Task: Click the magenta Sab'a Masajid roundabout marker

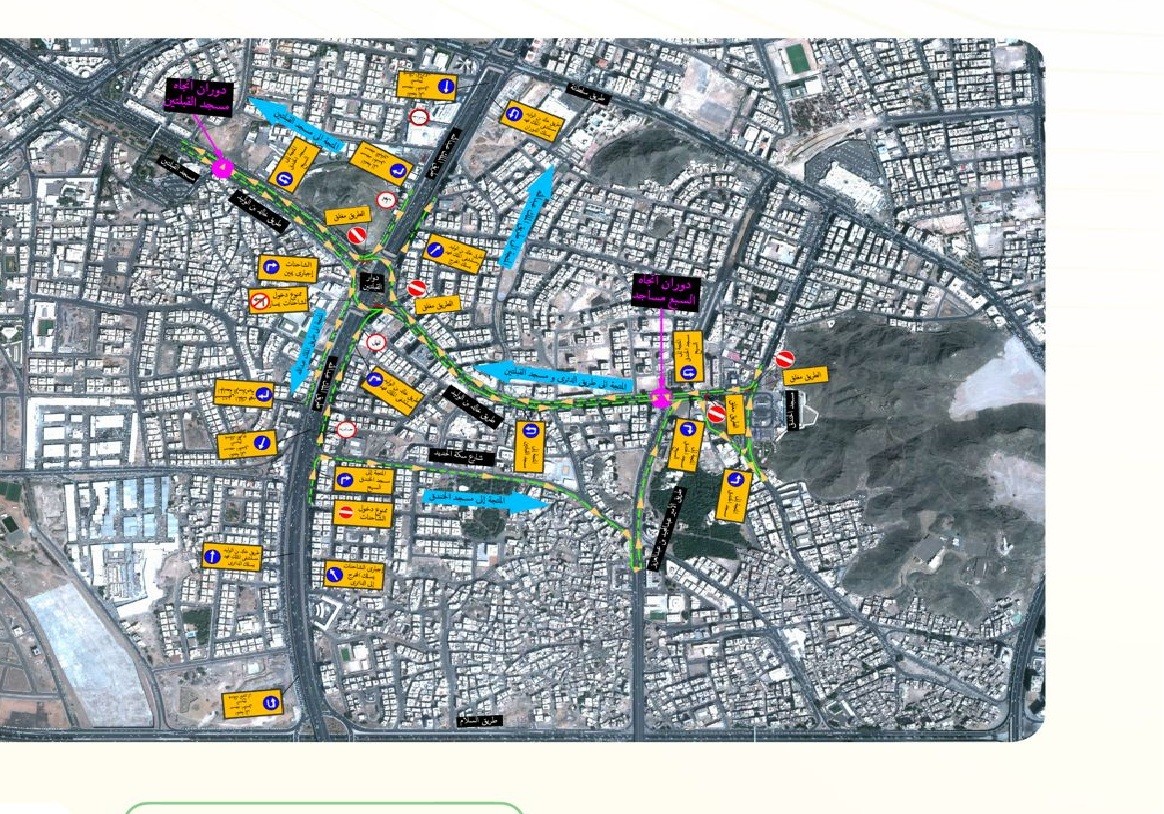Action: pos(661,400)
